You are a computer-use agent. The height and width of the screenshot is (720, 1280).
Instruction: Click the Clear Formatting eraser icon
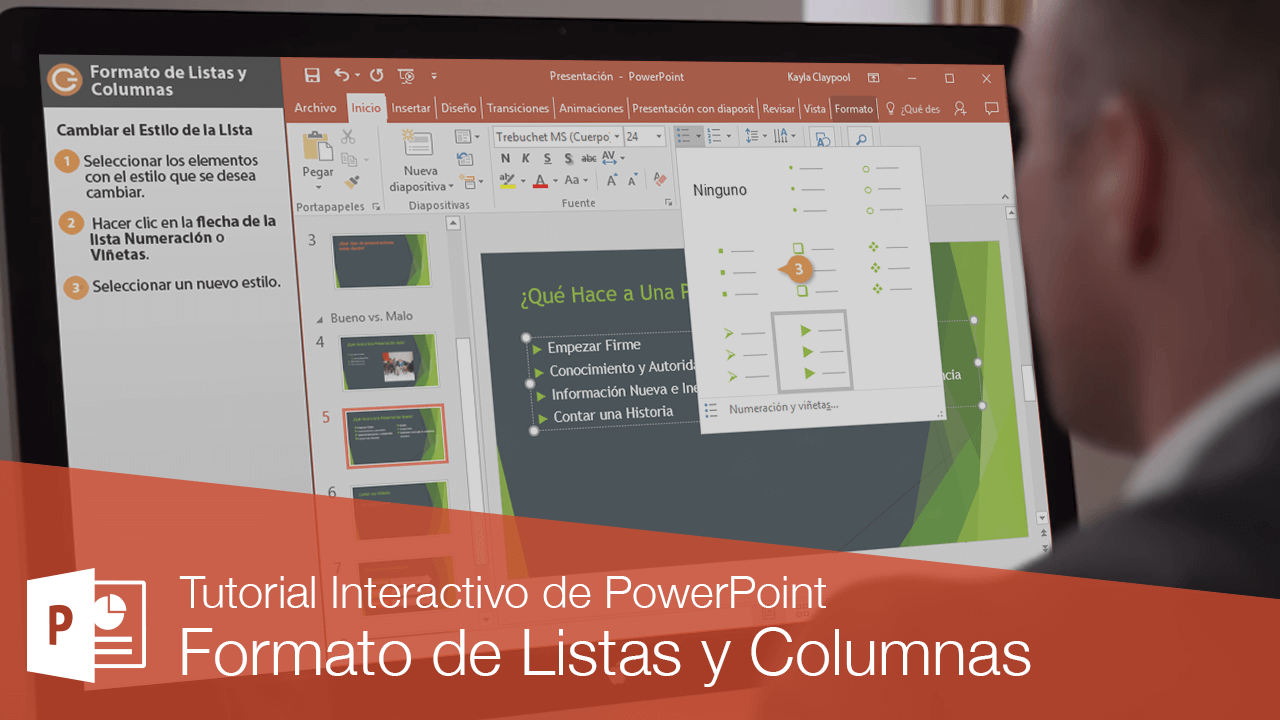coord(659,179)
